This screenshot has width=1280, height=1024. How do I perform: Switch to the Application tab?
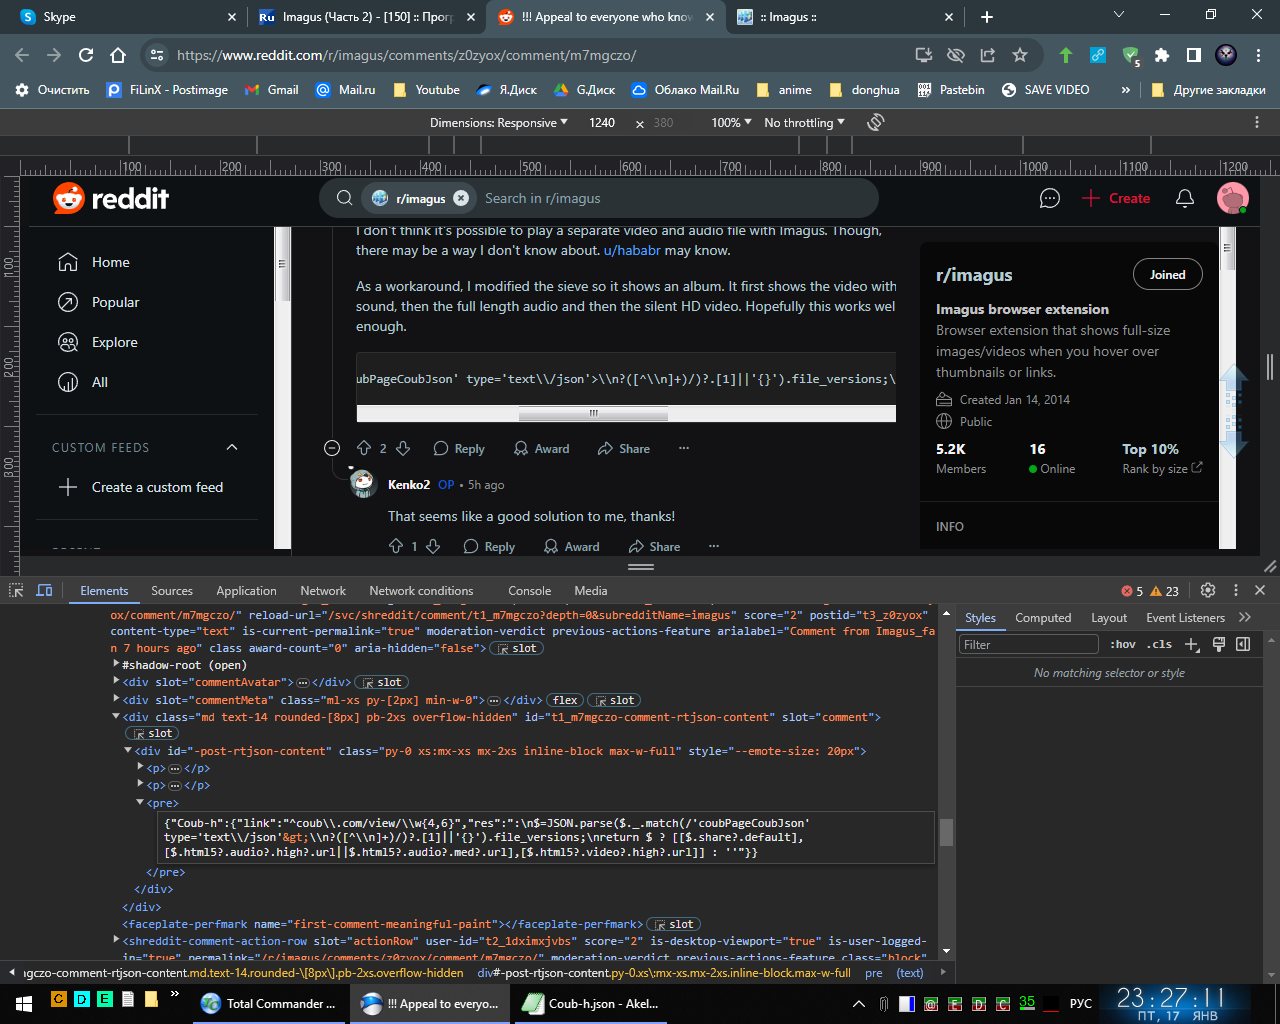tap(246, 591)
